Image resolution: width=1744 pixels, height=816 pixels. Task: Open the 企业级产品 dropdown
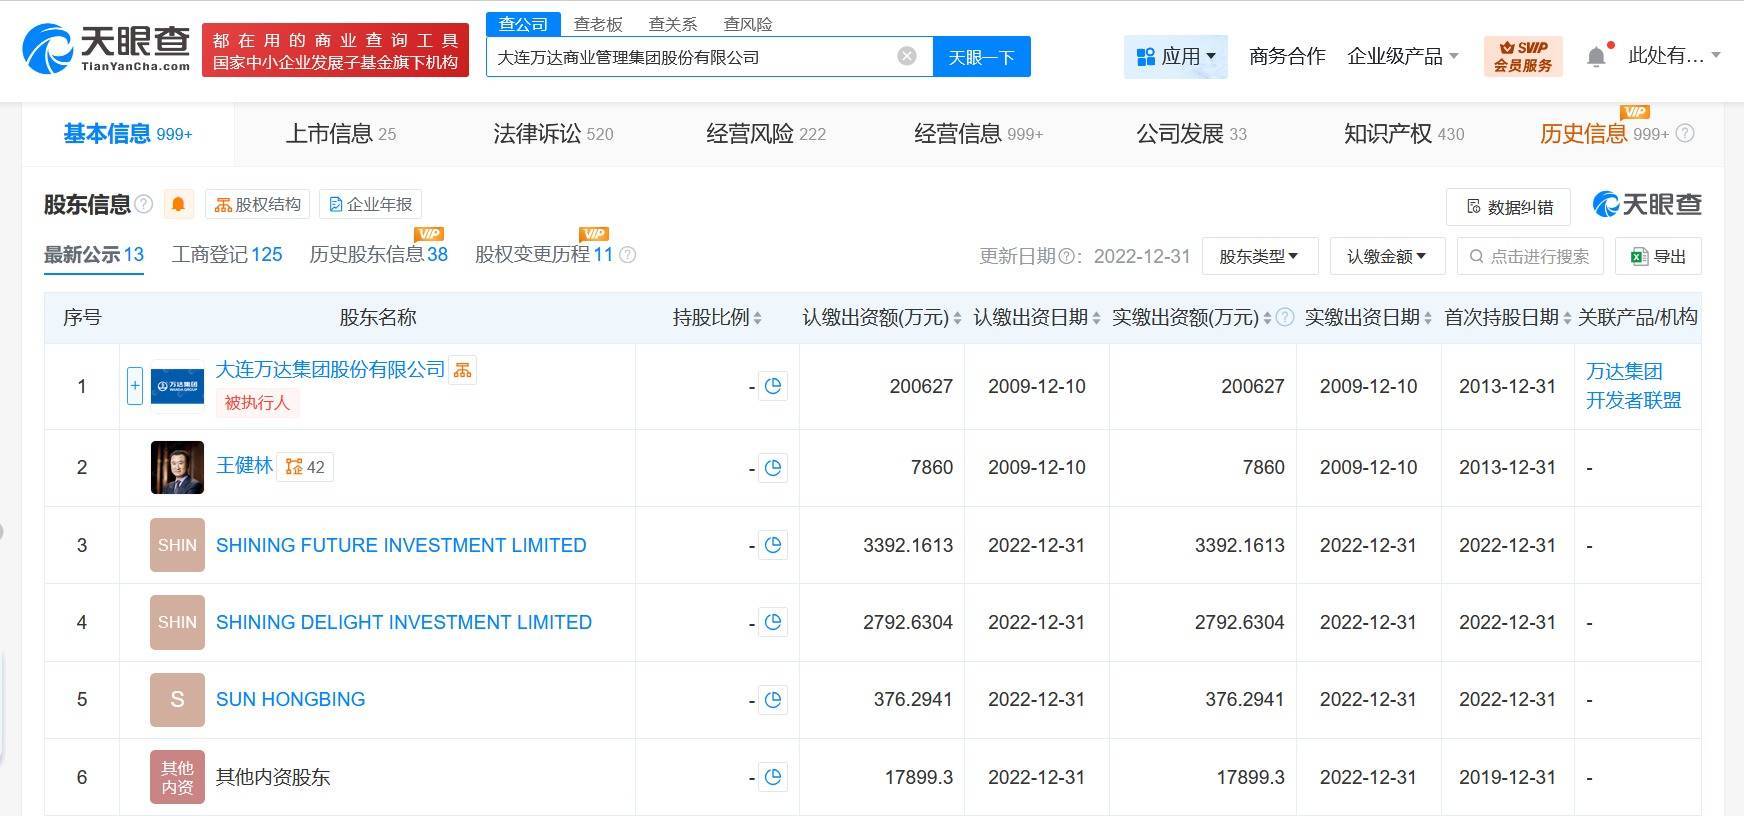[1403, 56]
